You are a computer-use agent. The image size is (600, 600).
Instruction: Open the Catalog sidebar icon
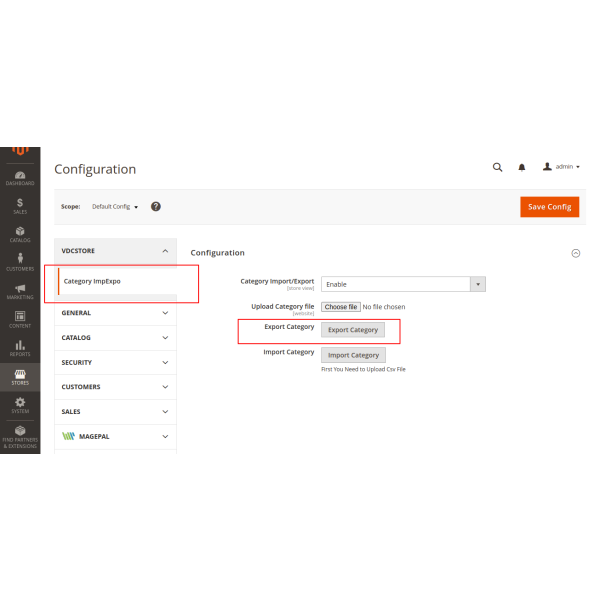(x=20, y=234)
